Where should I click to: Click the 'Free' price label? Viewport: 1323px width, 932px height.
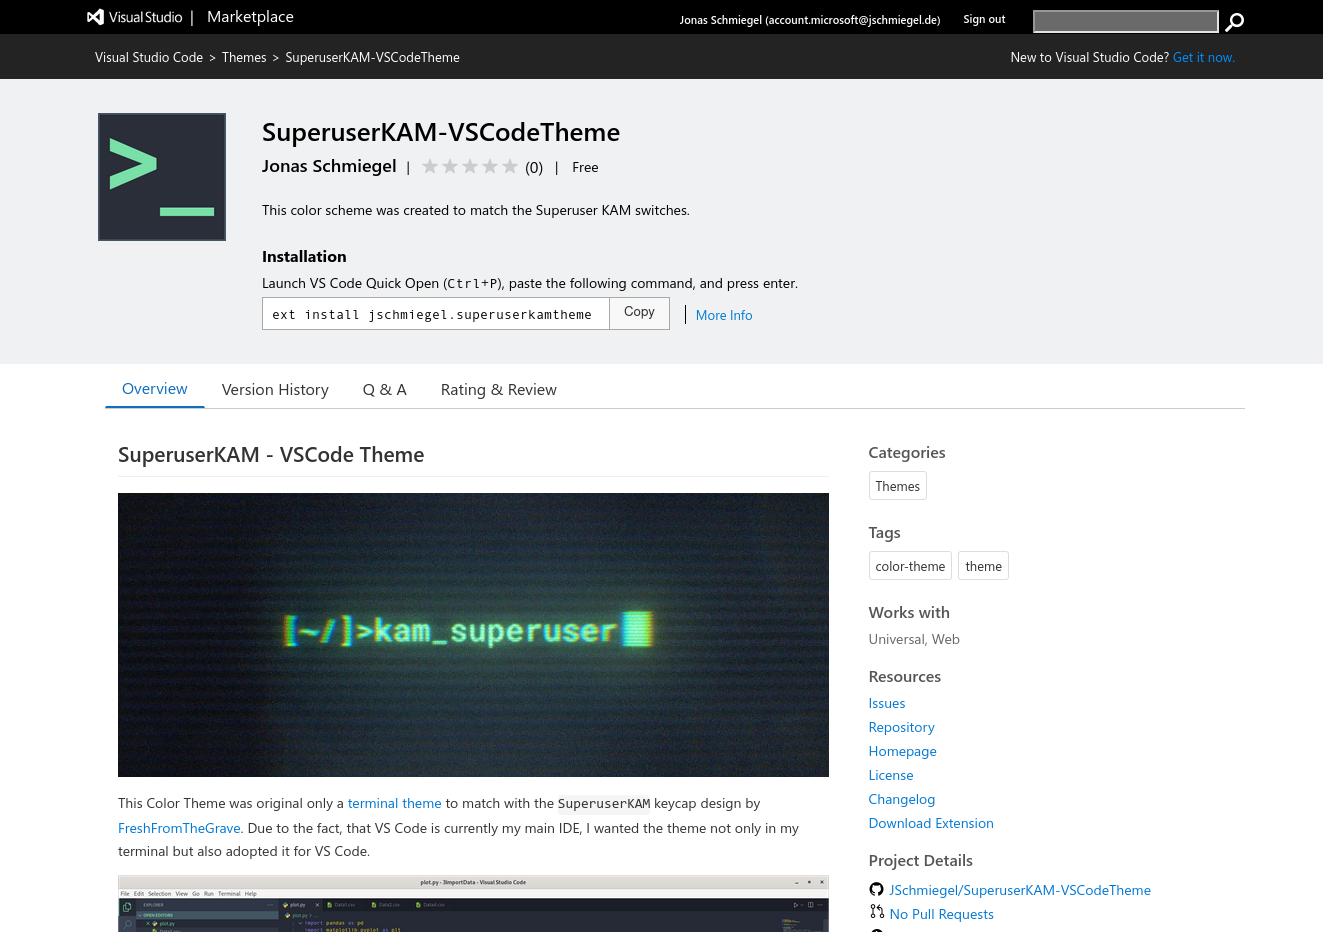[585, 167]
